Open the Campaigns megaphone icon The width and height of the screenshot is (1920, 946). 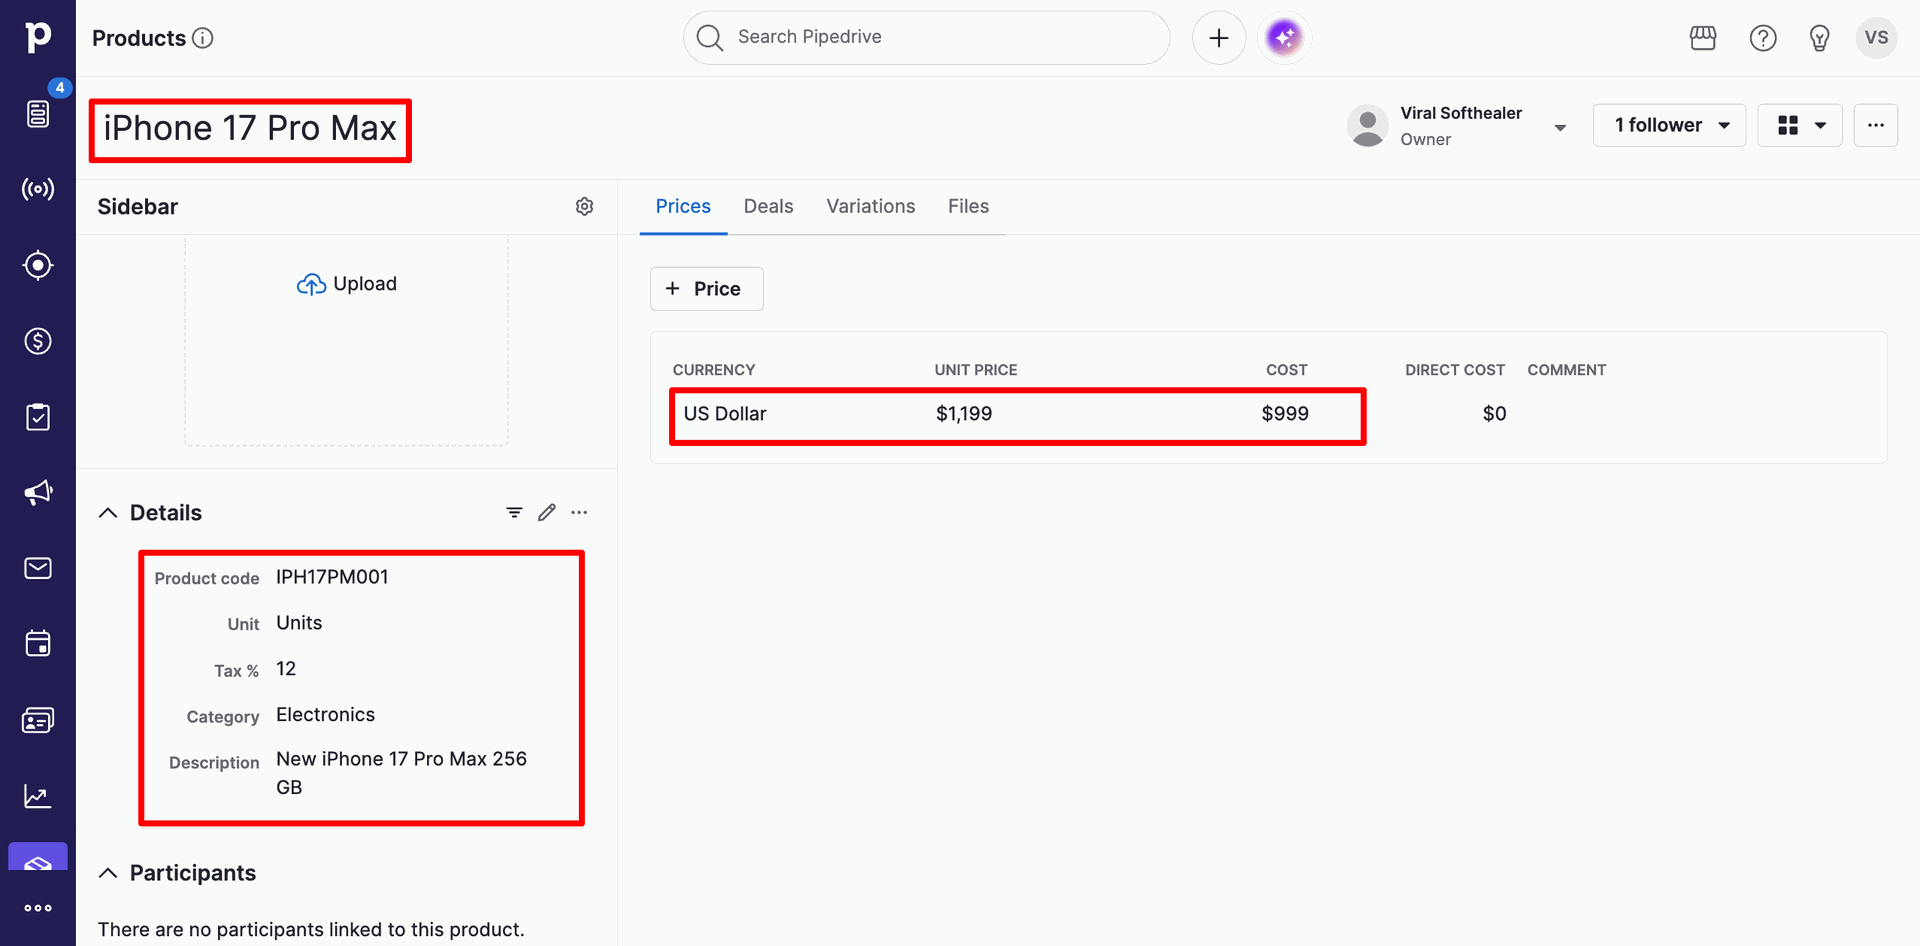(x=38, y=492)
